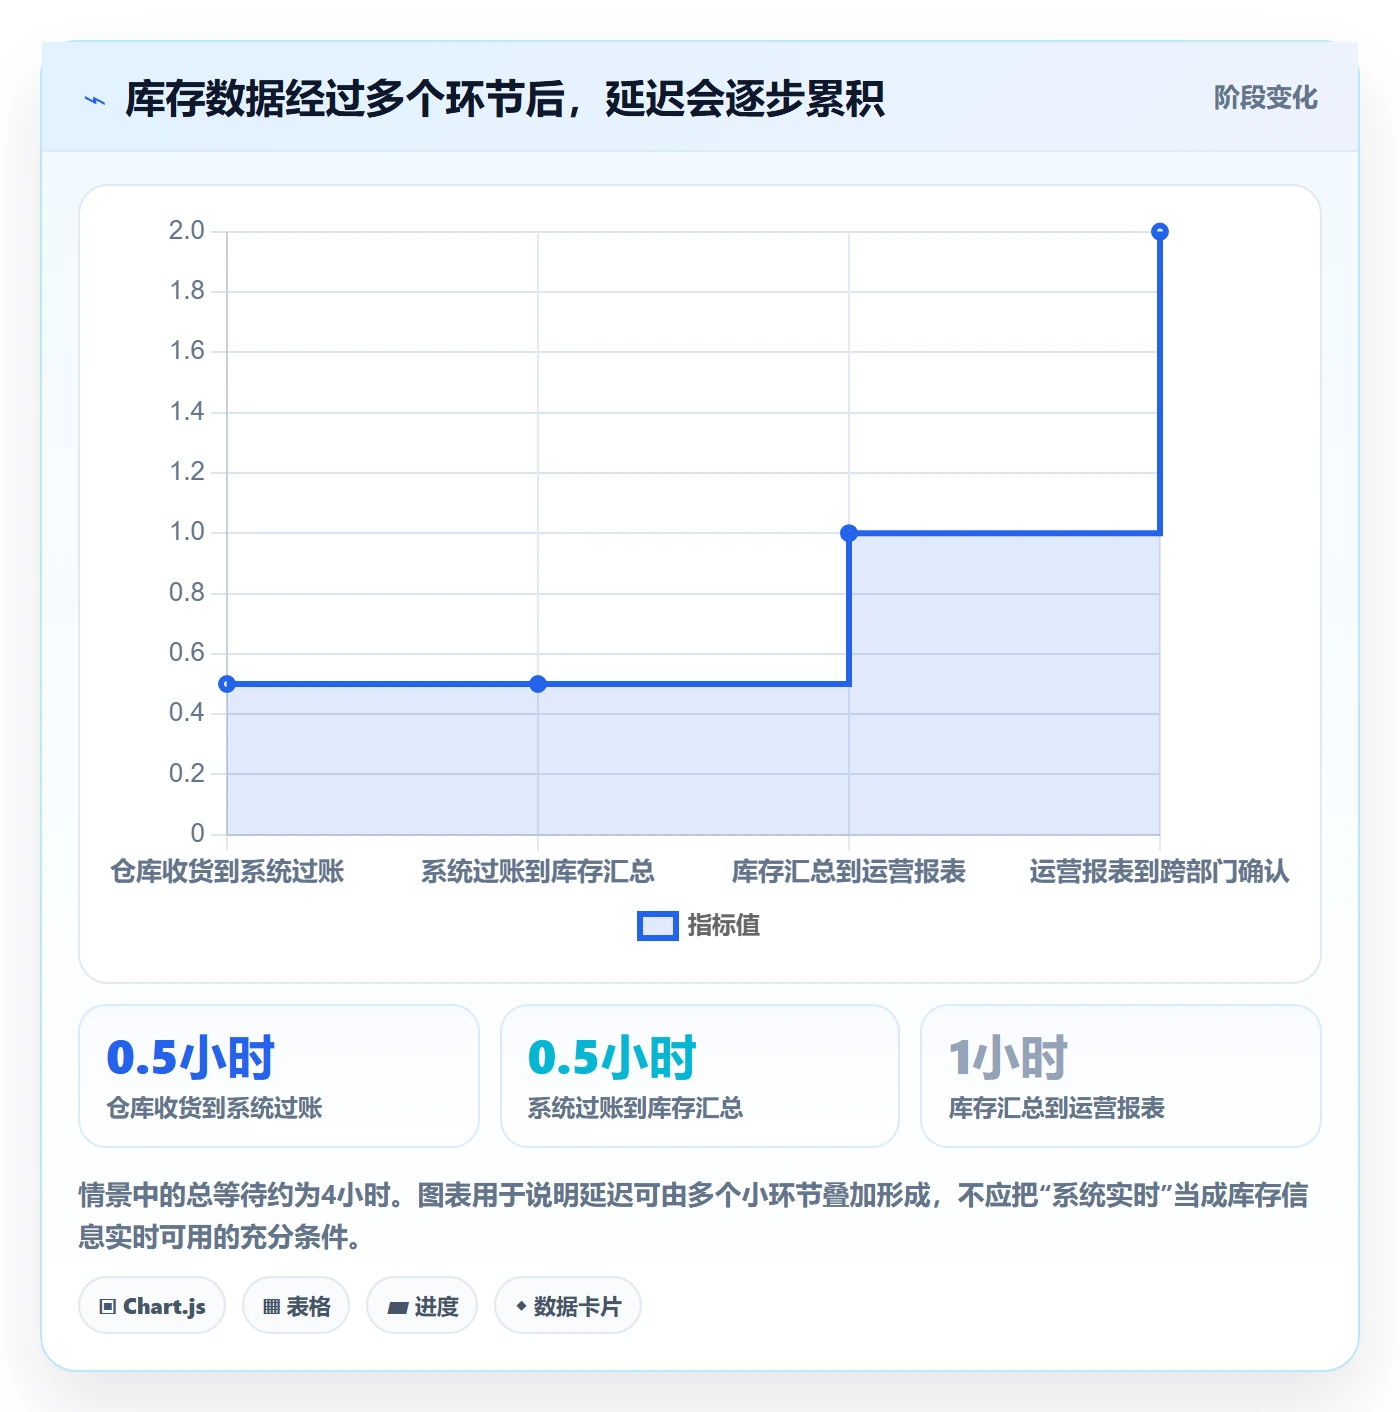Image resolution: width=1400 pixels, height=1412 pixels.
Task: Click x-axis label 库存汇总到运营报表
Action: 849,872
